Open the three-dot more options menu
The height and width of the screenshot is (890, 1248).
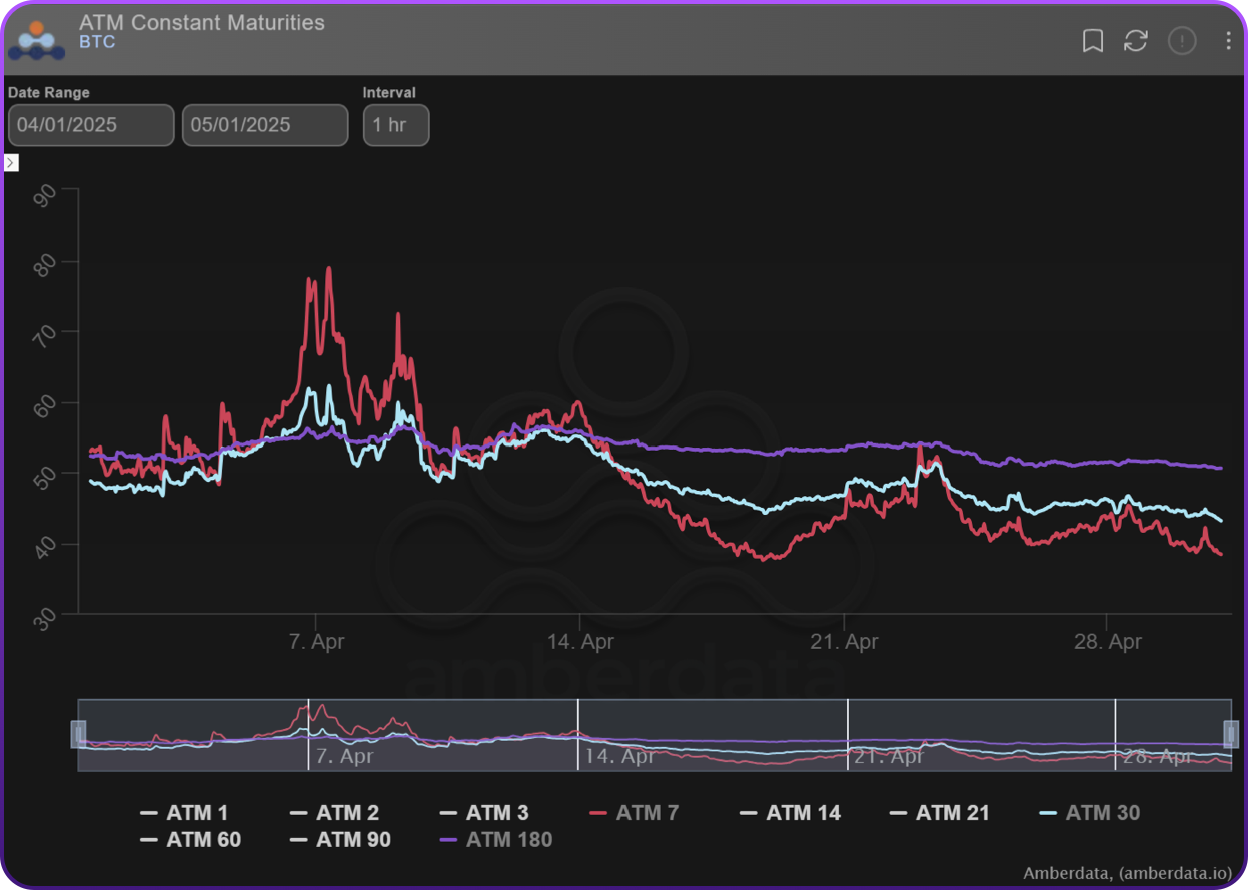[x=1228, y=41]
